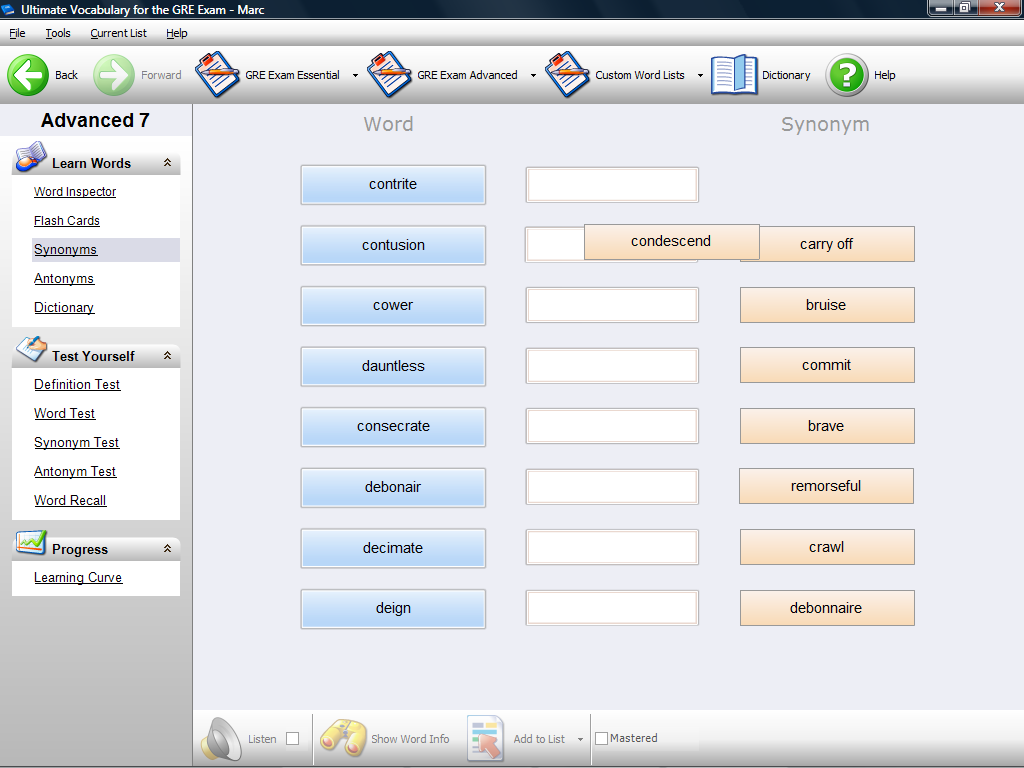Click the Listen speaker icon
Viewport: 1024px width, 768px height.
click(221, 739)
